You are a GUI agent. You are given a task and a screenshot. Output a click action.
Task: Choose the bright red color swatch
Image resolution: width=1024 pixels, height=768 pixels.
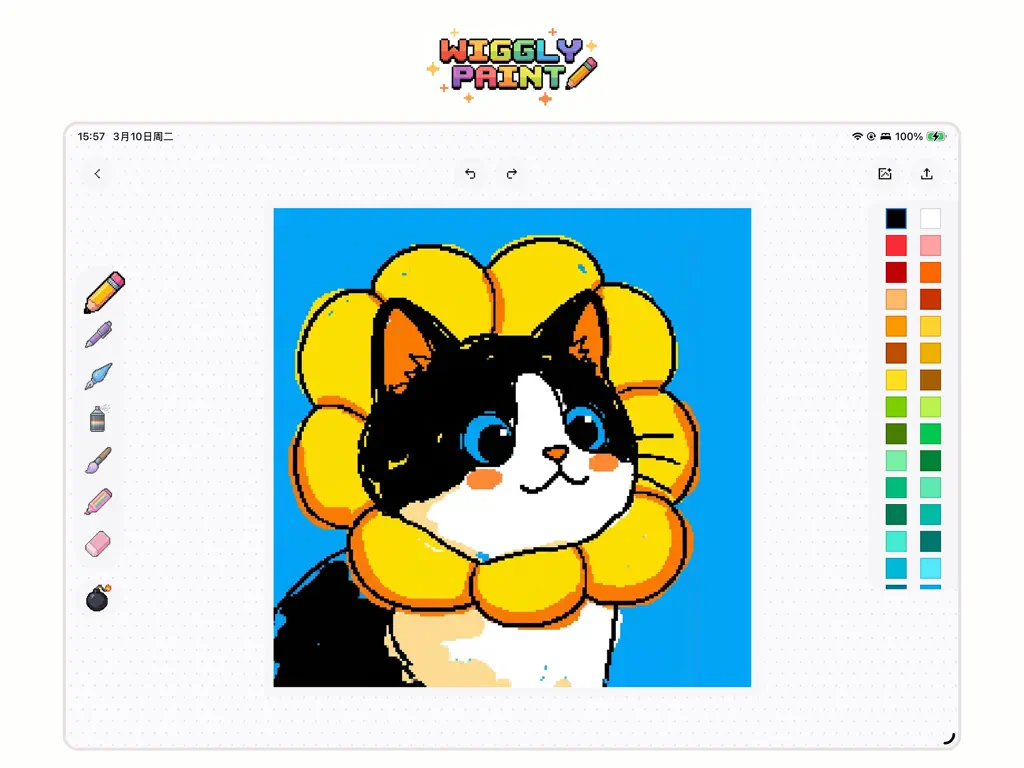coord(896,246)
